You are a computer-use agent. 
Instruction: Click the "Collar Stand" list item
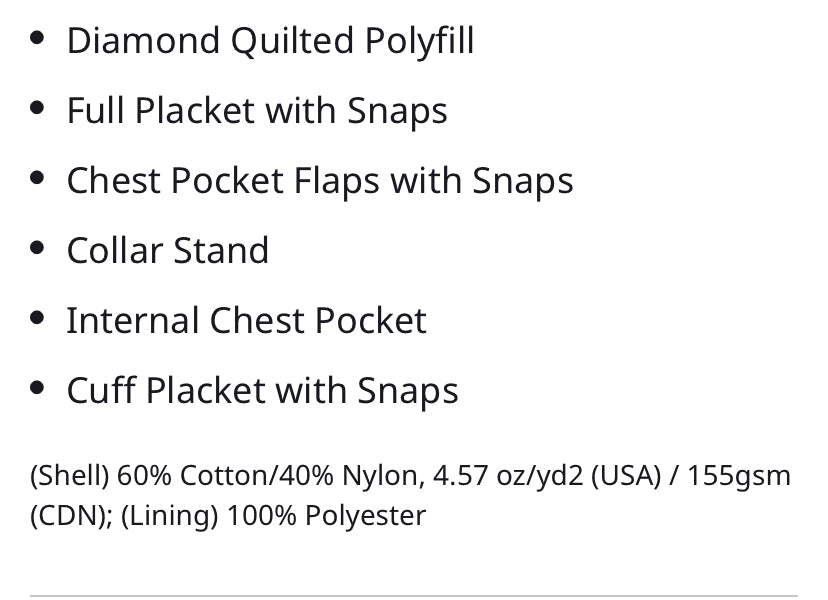tap(168, 250)
